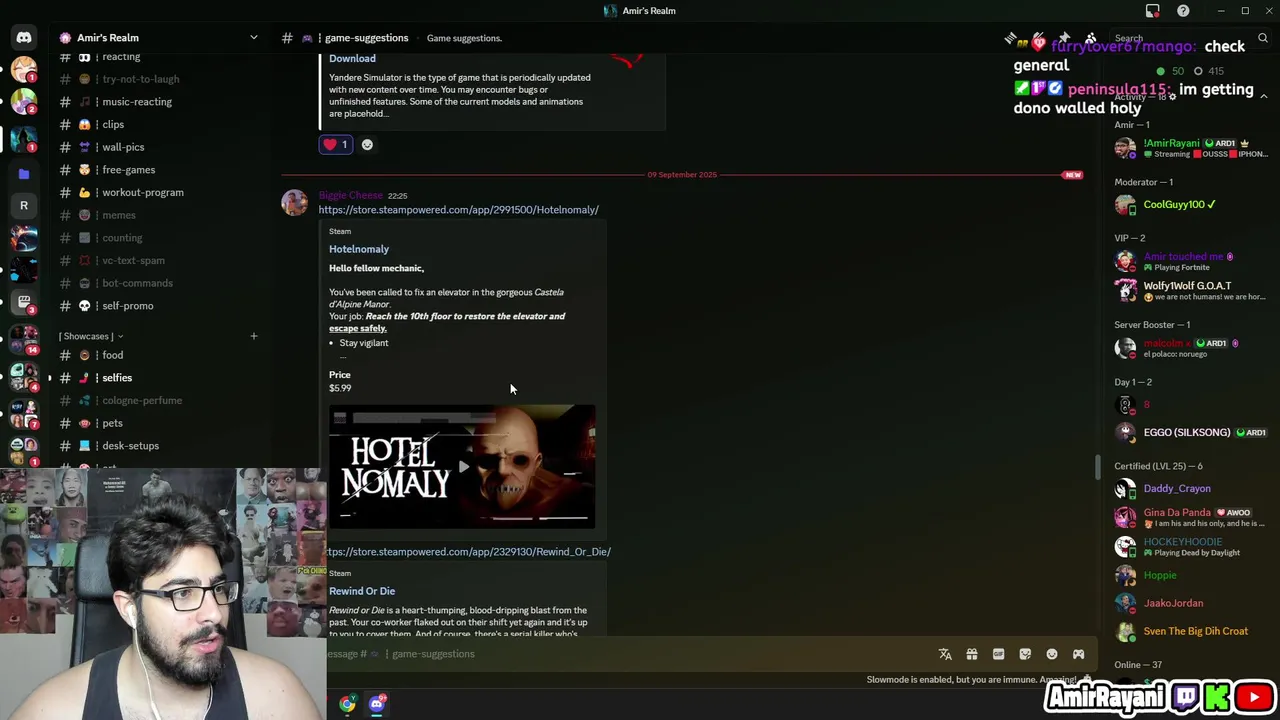The height and width of the screenshot is (720, 1280).
Task: Open the server with letter R icon
Action: (x=24, y=205)
